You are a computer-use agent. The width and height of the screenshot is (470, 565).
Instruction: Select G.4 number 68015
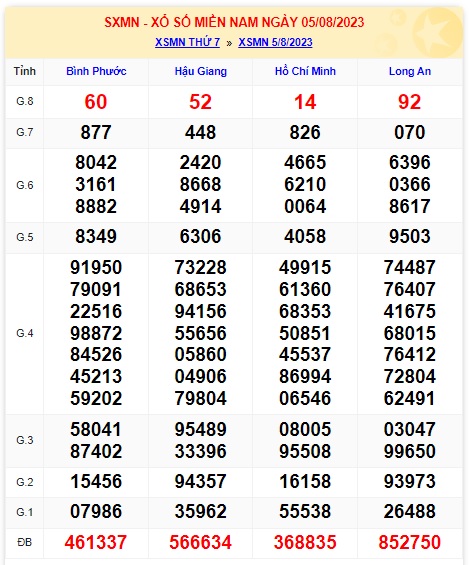coord(409,333)
